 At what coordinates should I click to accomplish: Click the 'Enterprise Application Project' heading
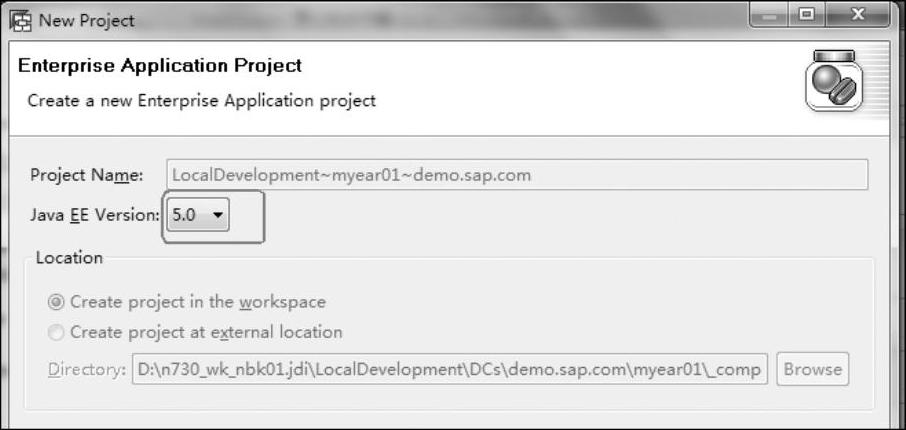(x=160, y=65)
